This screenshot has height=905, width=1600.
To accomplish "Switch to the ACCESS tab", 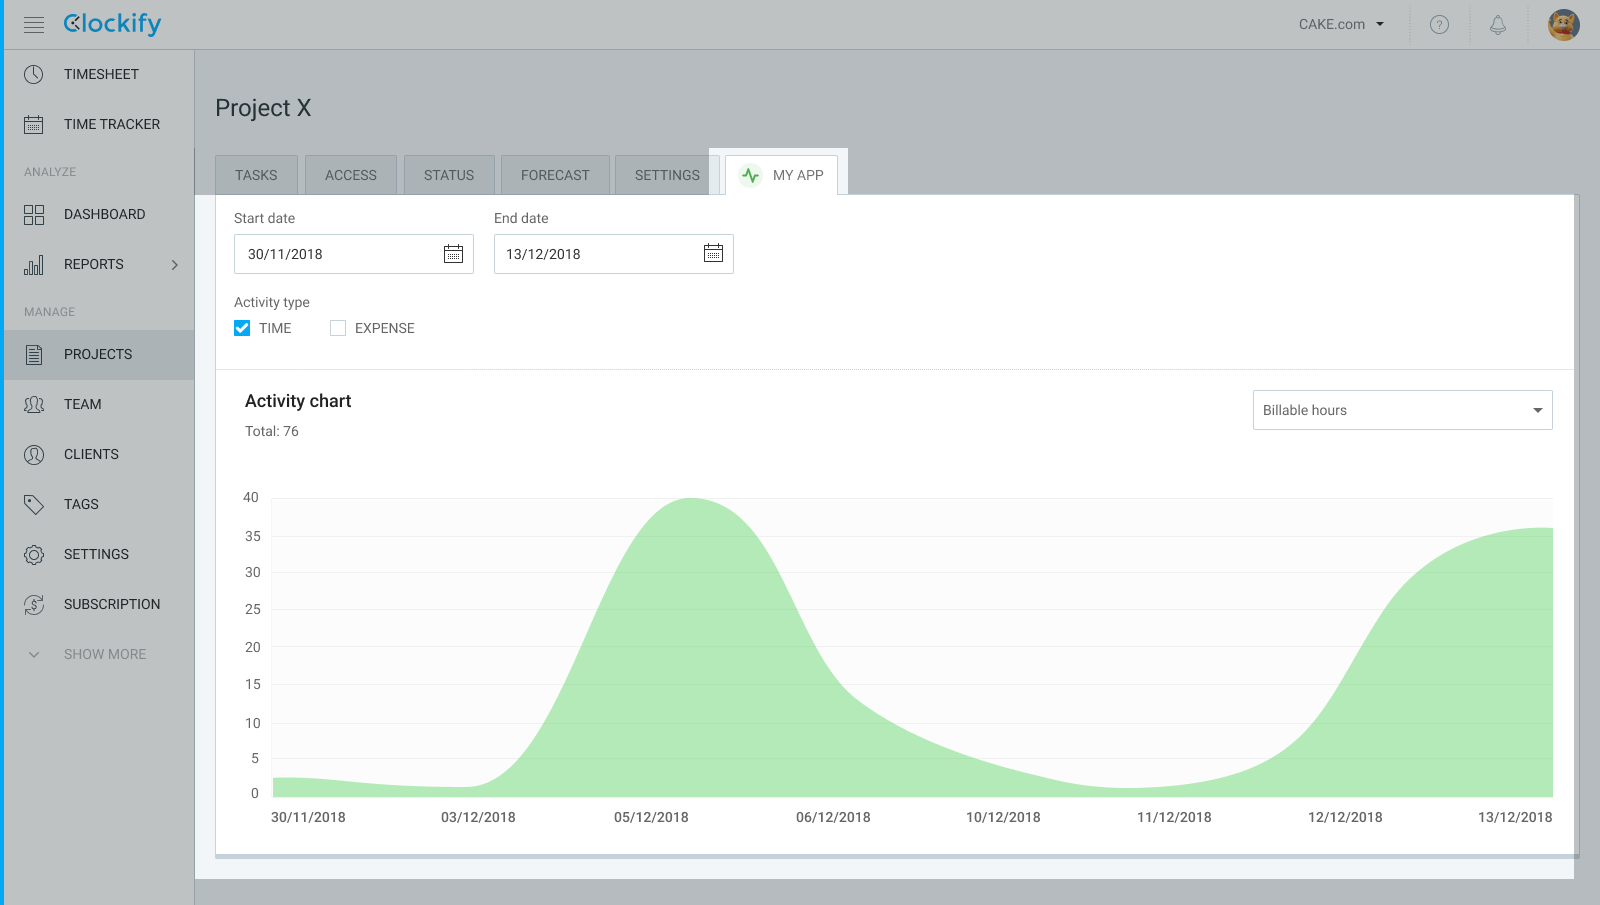I will click(x=351, y=175).
